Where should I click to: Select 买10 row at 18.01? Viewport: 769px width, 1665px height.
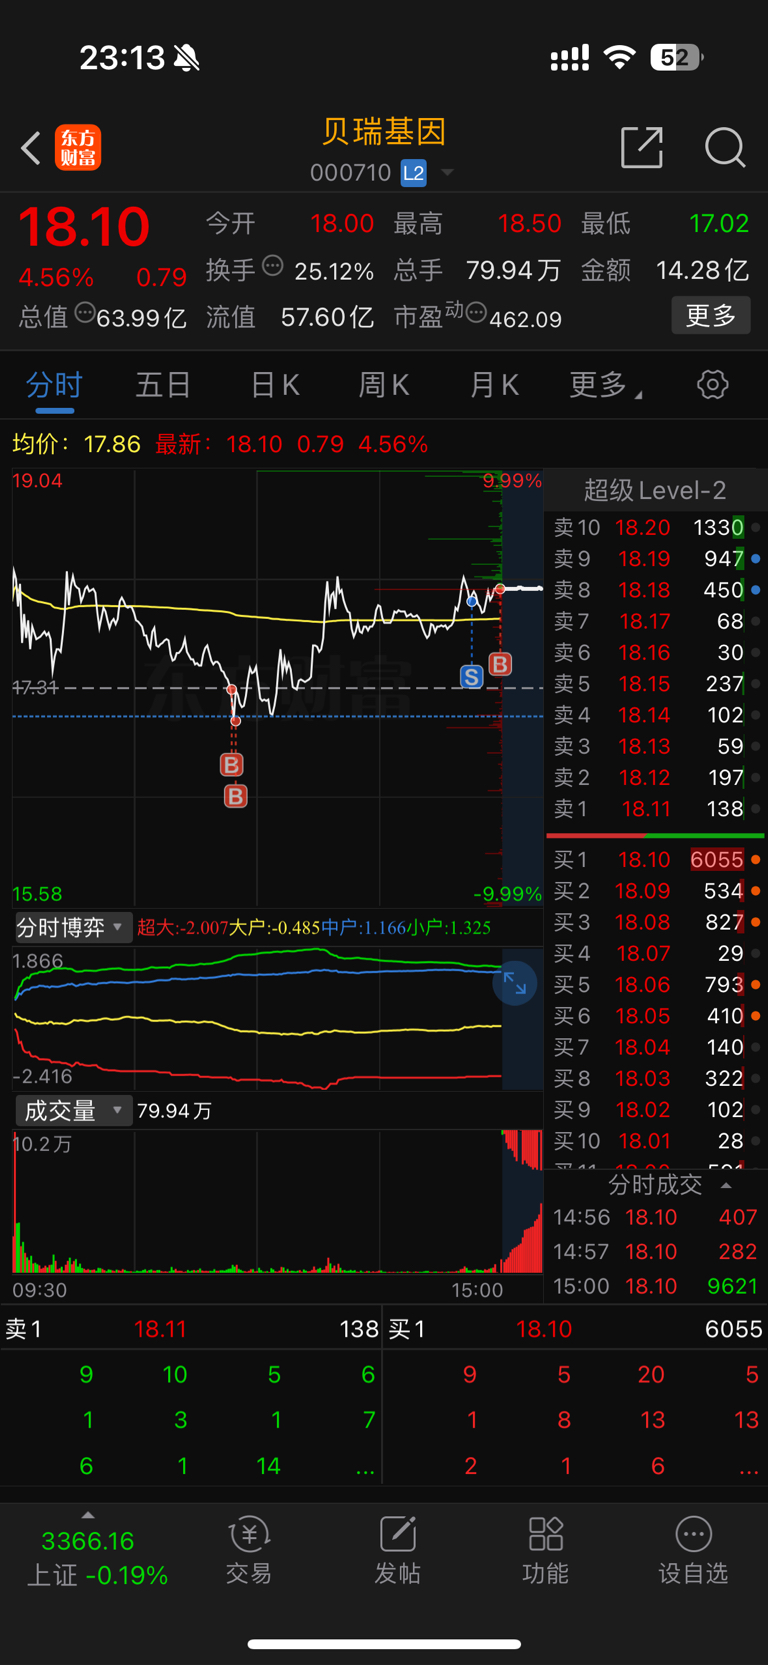click(655, 1141)
